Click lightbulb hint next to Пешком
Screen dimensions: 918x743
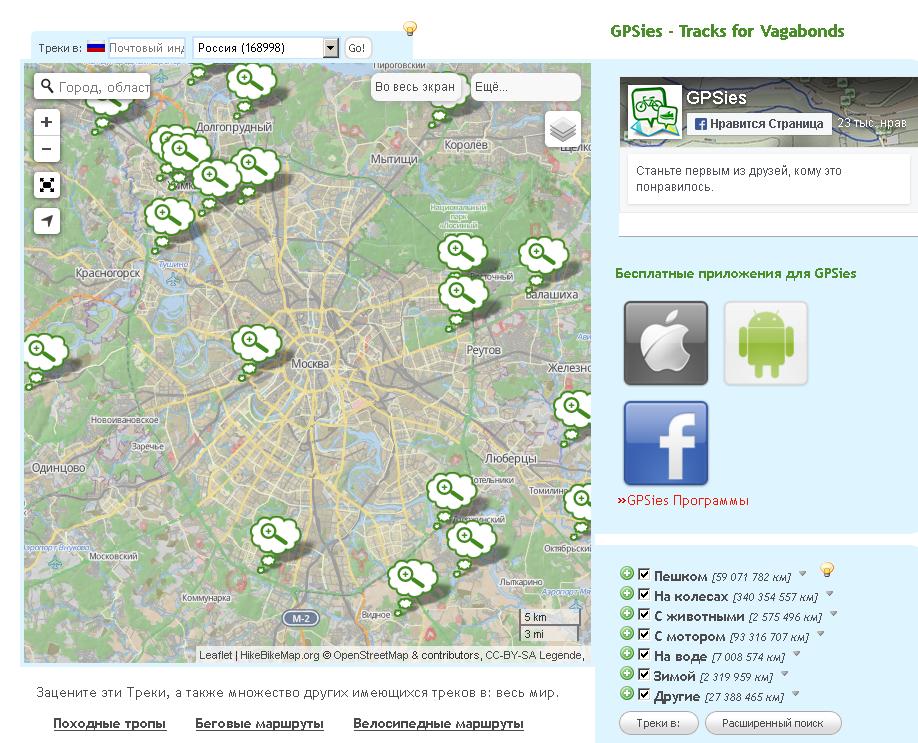[x=827, y=569]
